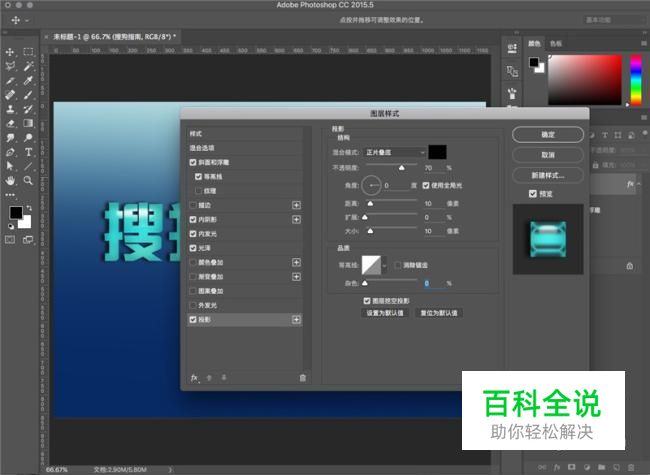650x475 pixels.
Task: Toggle the Satin (光泽) checkbox
Action: pyautogui.click(x=193, y=248)
